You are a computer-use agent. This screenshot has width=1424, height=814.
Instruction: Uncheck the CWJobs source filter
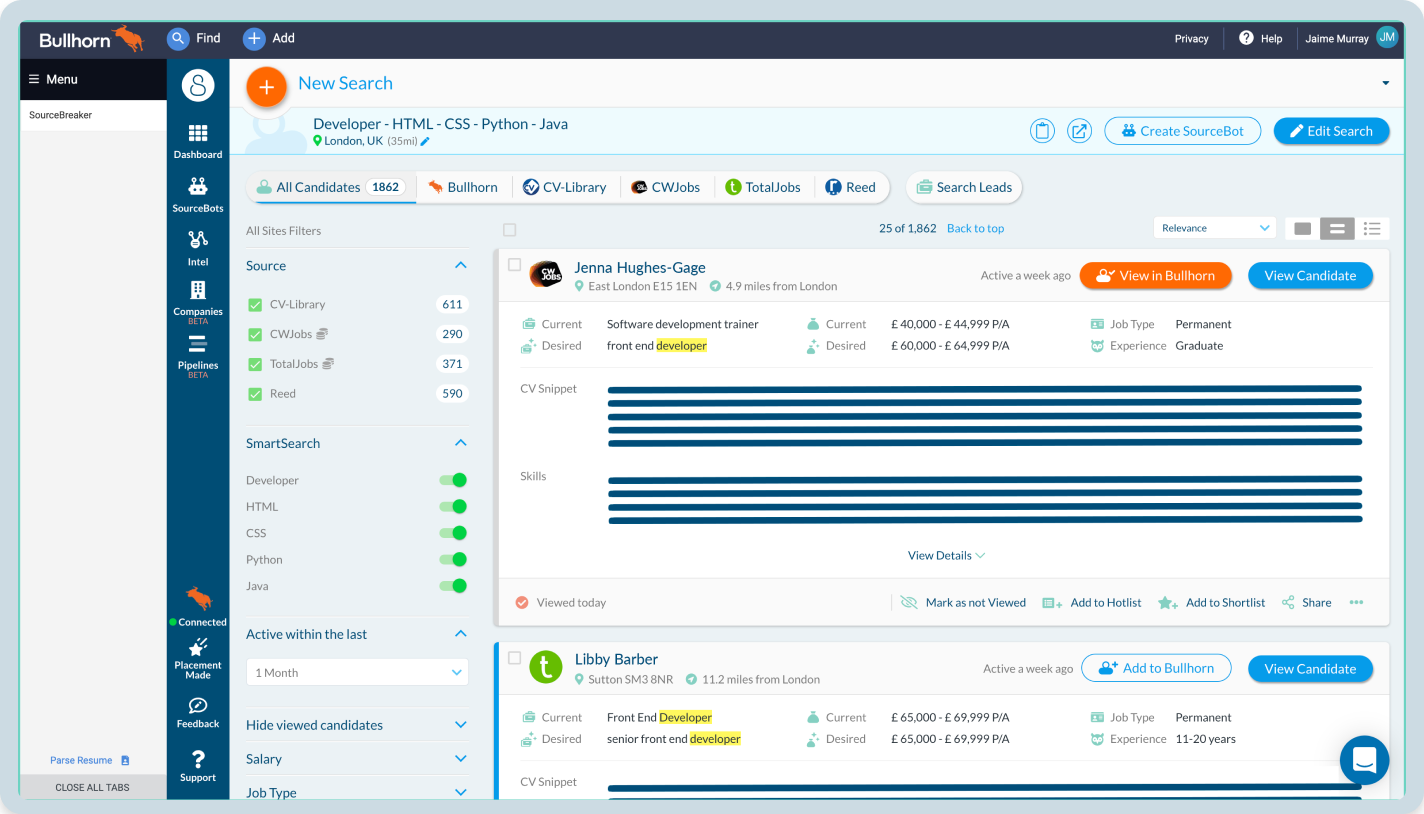(x=255, y=334)
